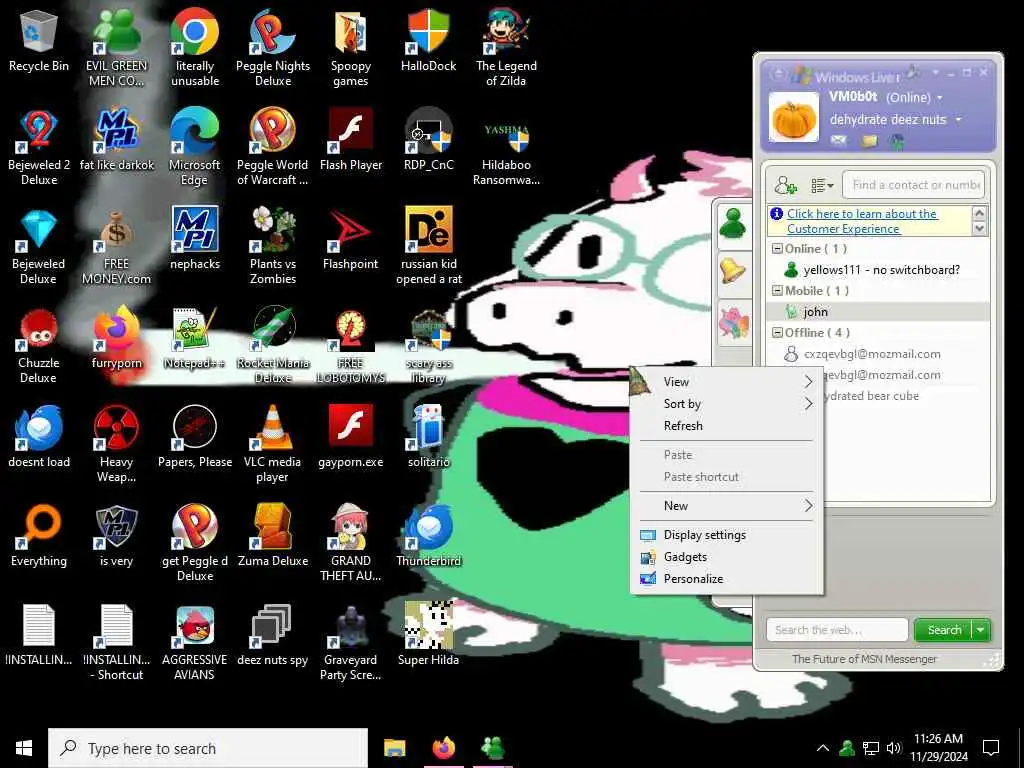Click the green Search button
The width and height of the screenshot is (1024, 768).
944,630
